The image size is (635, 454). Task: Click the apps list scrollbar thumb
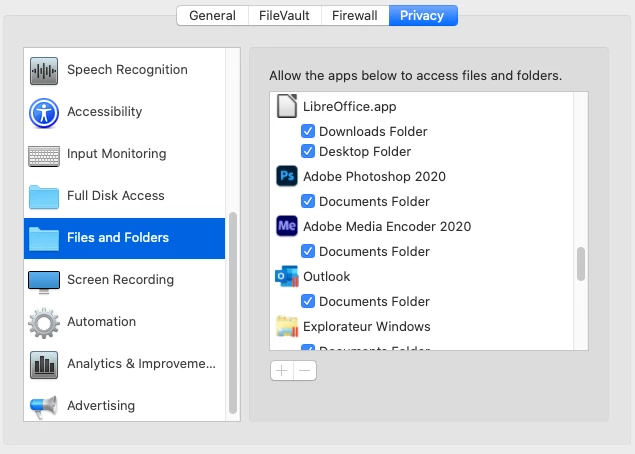coord(581,264)
